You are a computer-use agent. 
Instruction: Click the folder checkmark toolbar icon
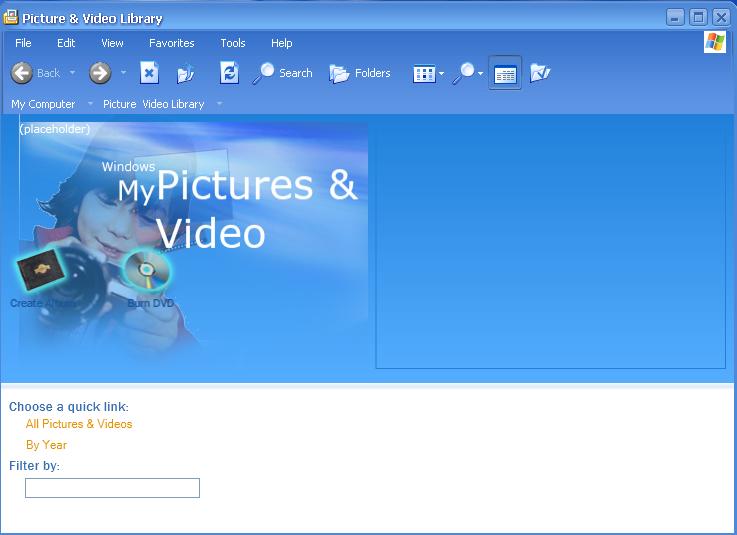540,73
